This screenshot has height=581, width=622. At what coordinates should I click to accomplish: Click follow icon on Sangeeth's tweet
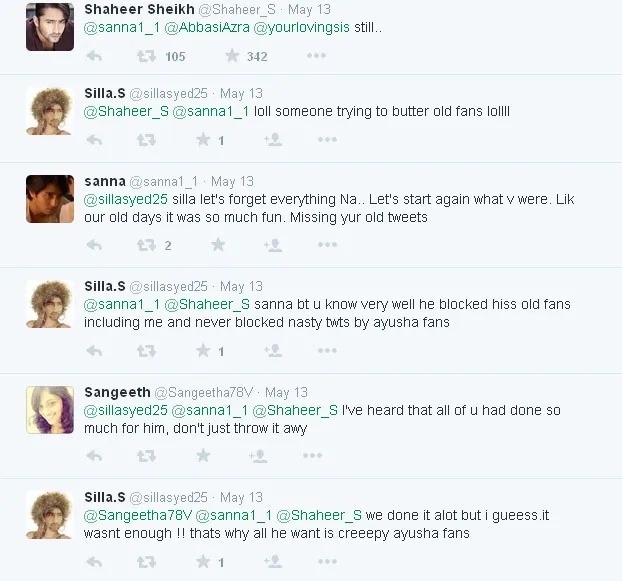click(258, 455)
